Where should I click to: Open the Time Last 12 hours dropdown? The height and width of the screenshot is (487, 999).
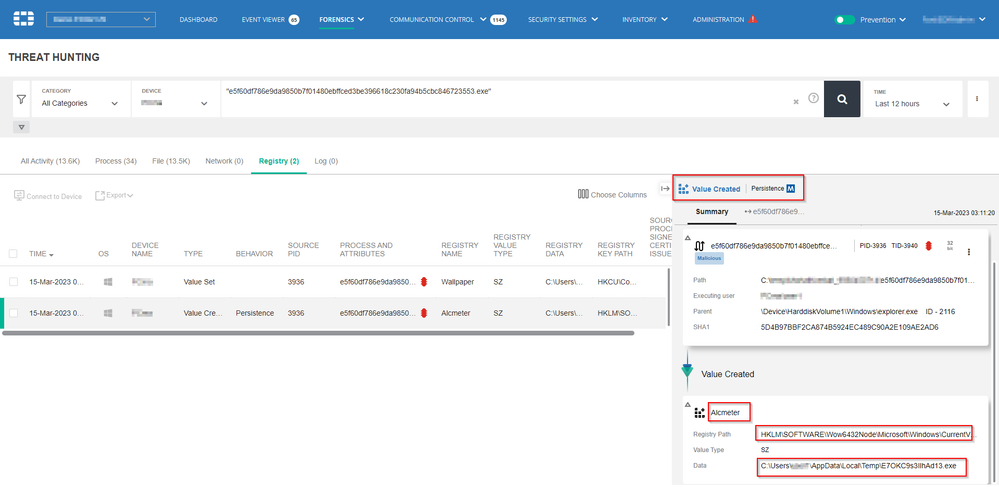912,99
